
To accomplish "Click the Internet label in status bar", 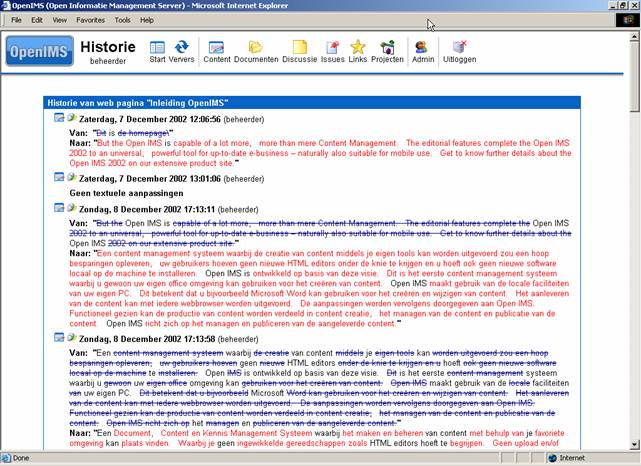I will 572,458.
